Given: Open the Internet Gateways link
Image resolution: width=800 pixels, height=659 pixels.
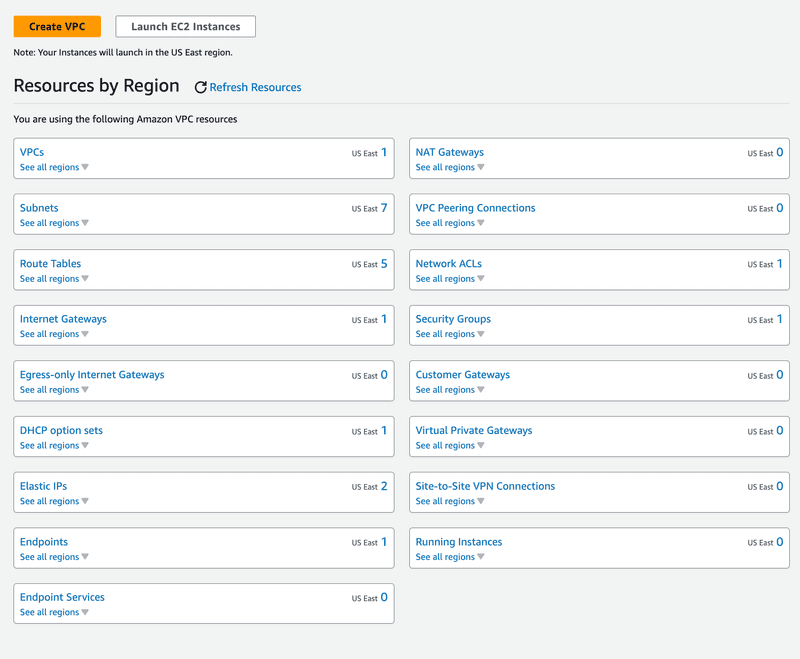Looking at the screenshot, I should (63, 319).
